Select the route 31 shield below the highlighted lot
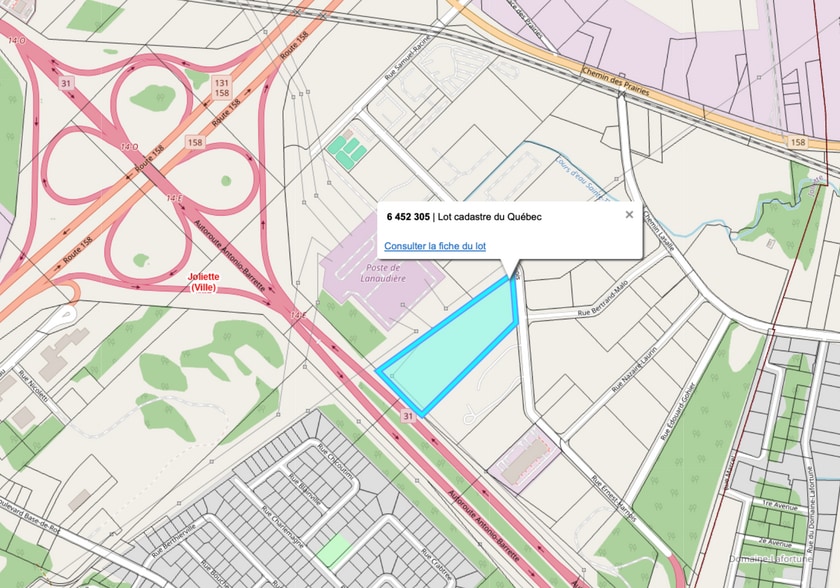This screenshot has width=840, height=588. tap(408, 416)
